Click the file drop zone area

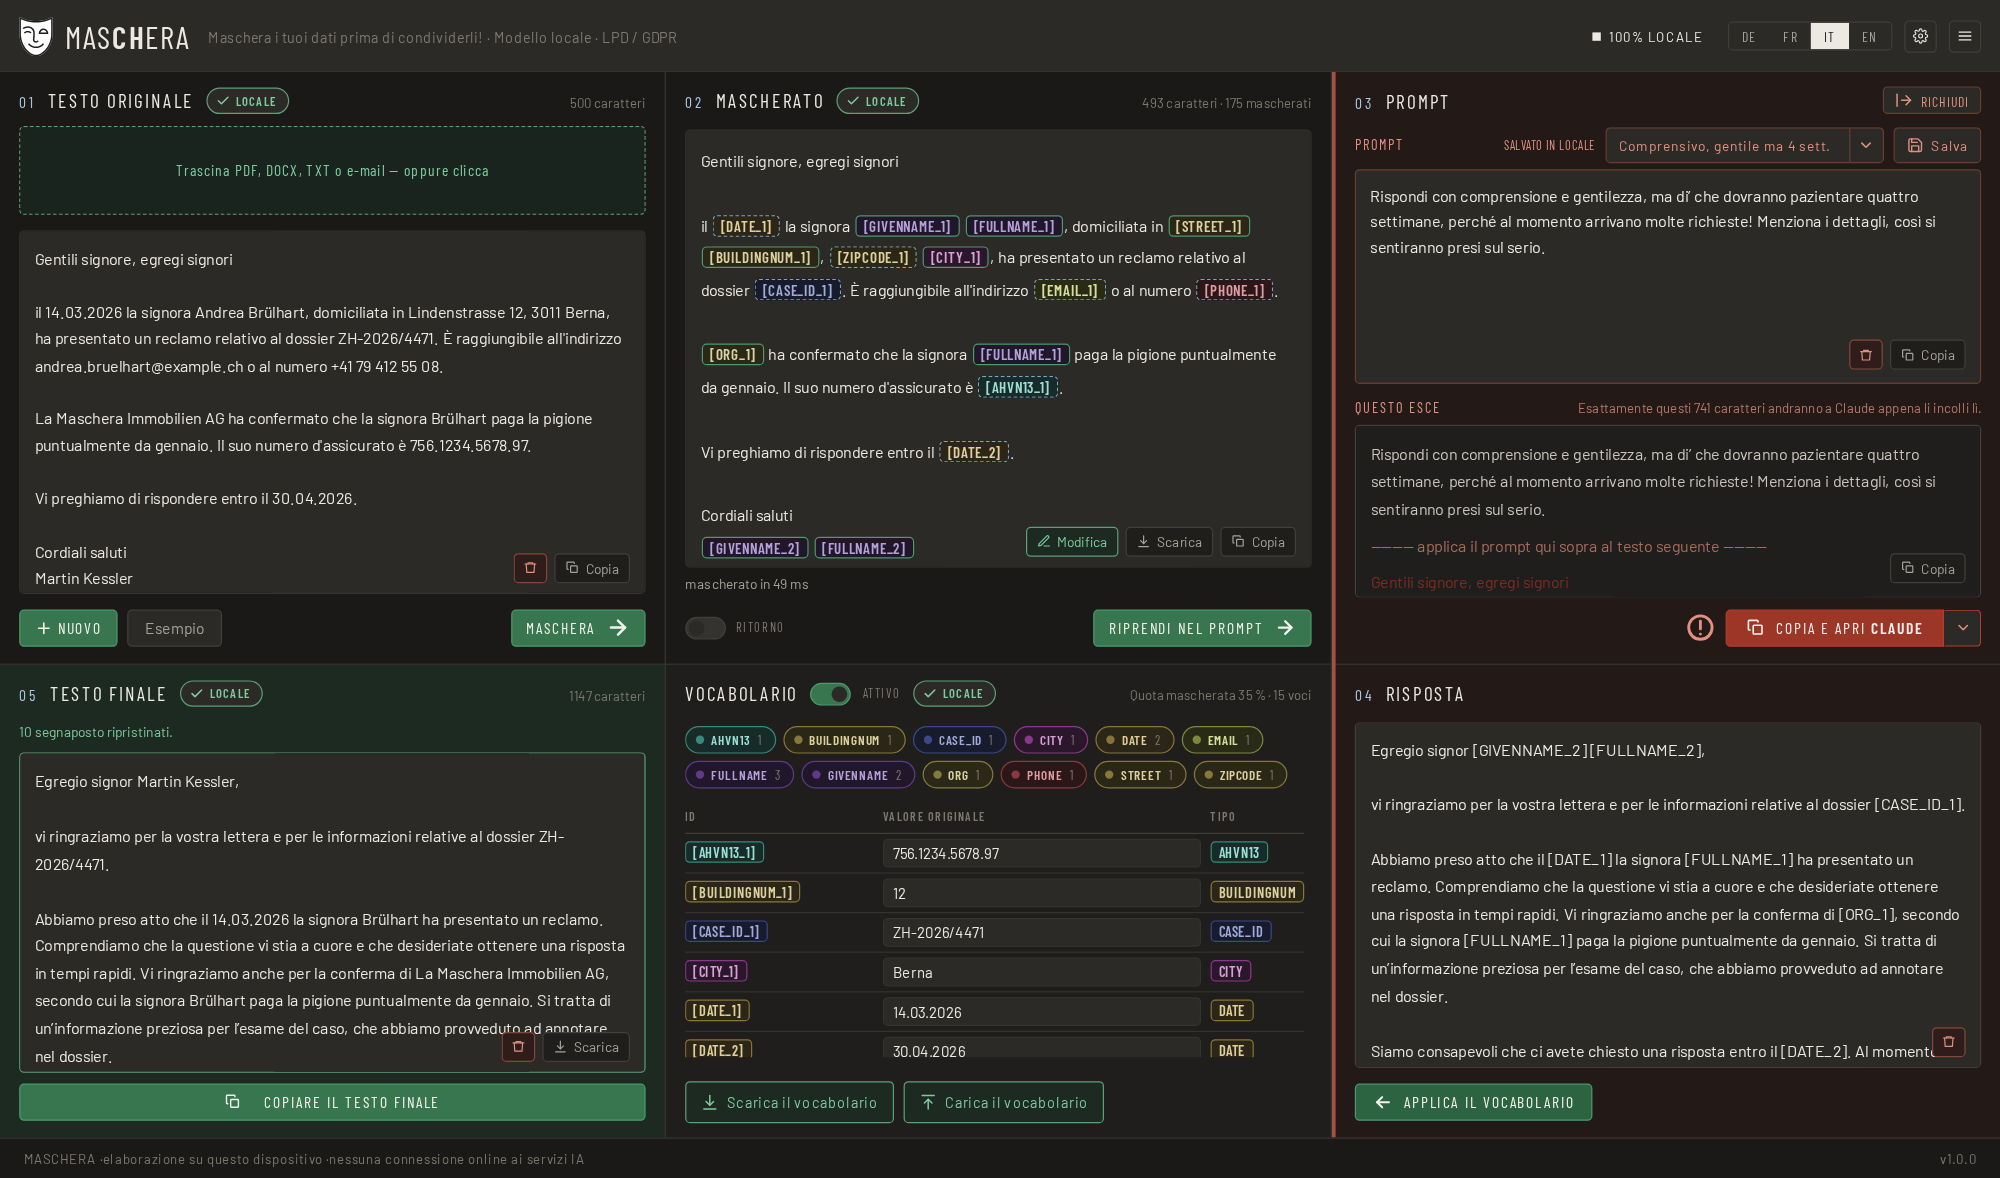332,170
